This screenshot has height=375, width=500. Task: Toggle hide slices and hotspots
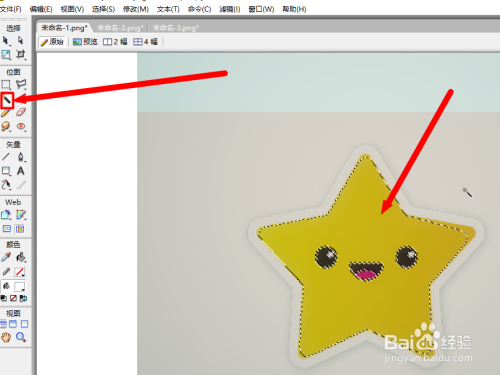[x=7, y=229]
